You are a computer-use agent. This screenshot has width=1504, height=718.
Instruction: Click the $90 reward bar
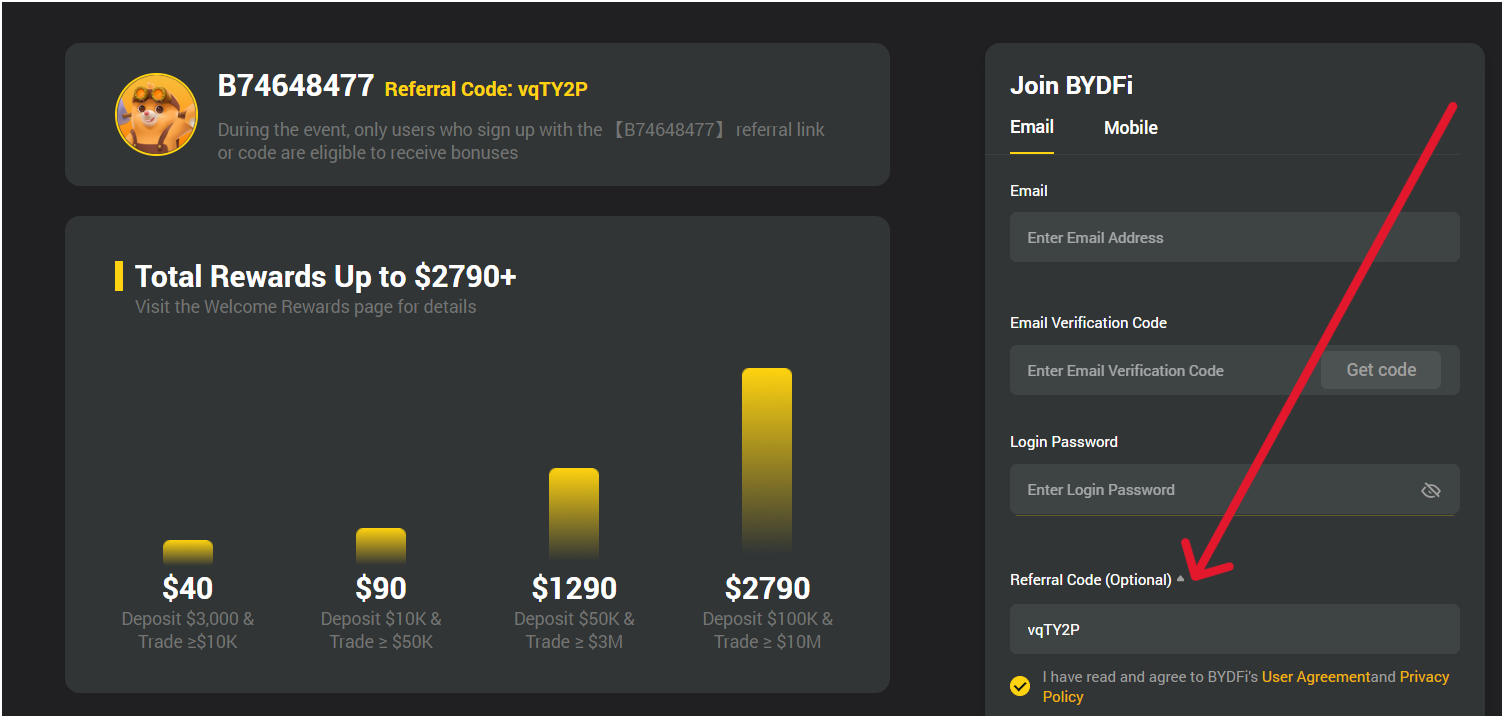[x=381, y=545]
